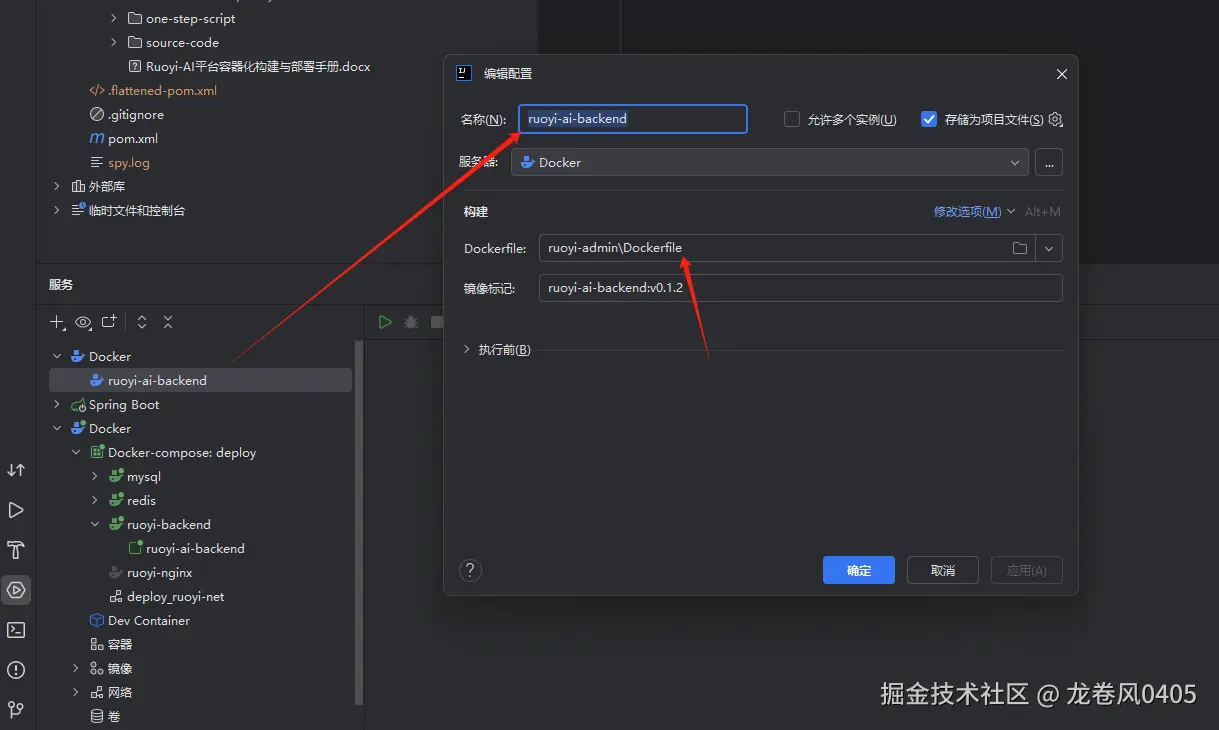This screenshot has width=1219, height=730.
Task: Uncheck the 存储为项目文件 checkbox
Action: click(929, 119)
